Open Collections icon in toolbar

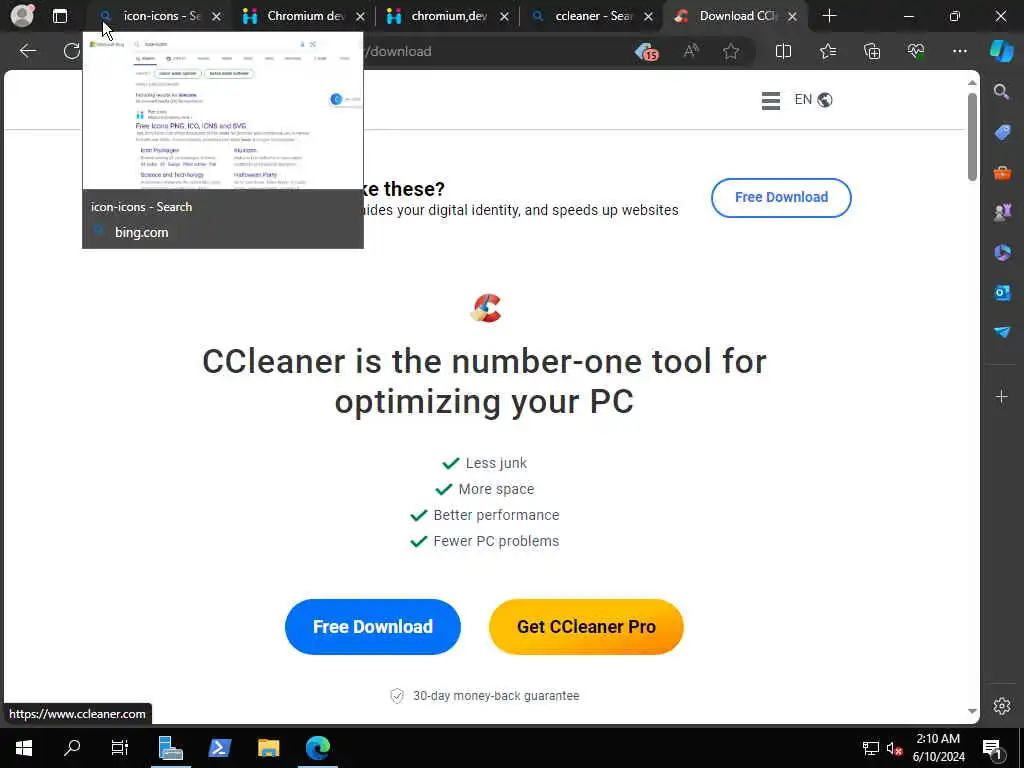point(872,51)
